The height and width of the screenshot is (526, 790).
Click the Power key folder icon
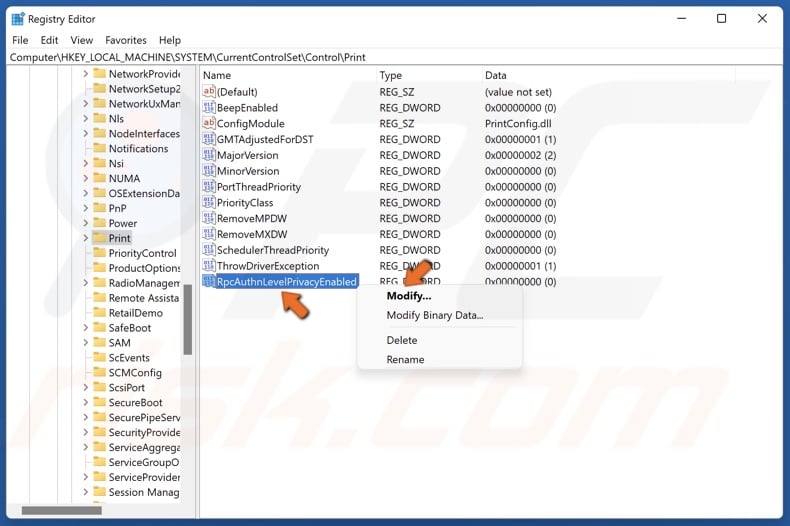(x=100, y=223)
